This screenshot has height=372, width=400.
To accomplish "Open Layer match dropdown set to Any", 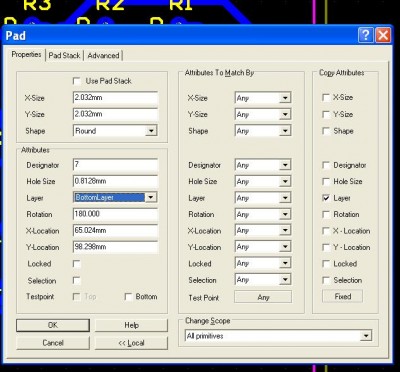I will (x=263, y=198).
